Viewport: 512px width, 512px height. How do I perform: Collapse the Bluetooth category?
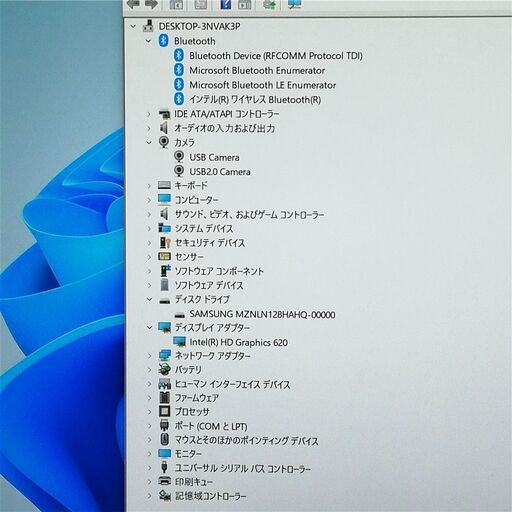pyautogui.click(x=149, y=41)
